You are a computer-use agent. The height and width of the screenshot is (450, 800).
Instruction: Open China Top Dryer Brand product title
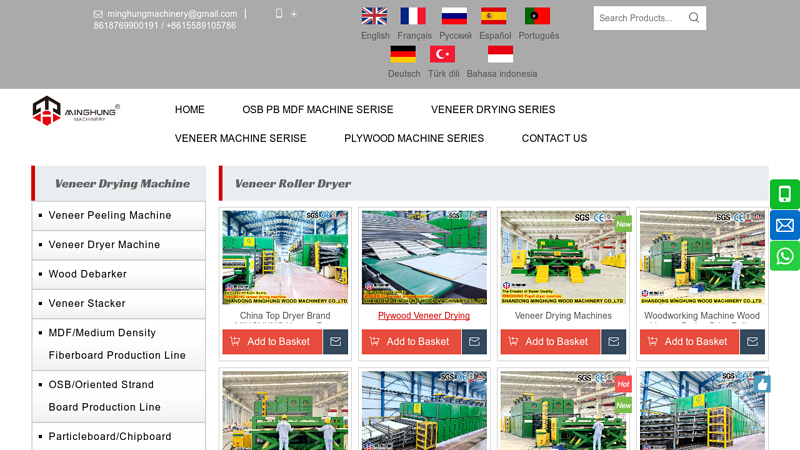[285, 316]
